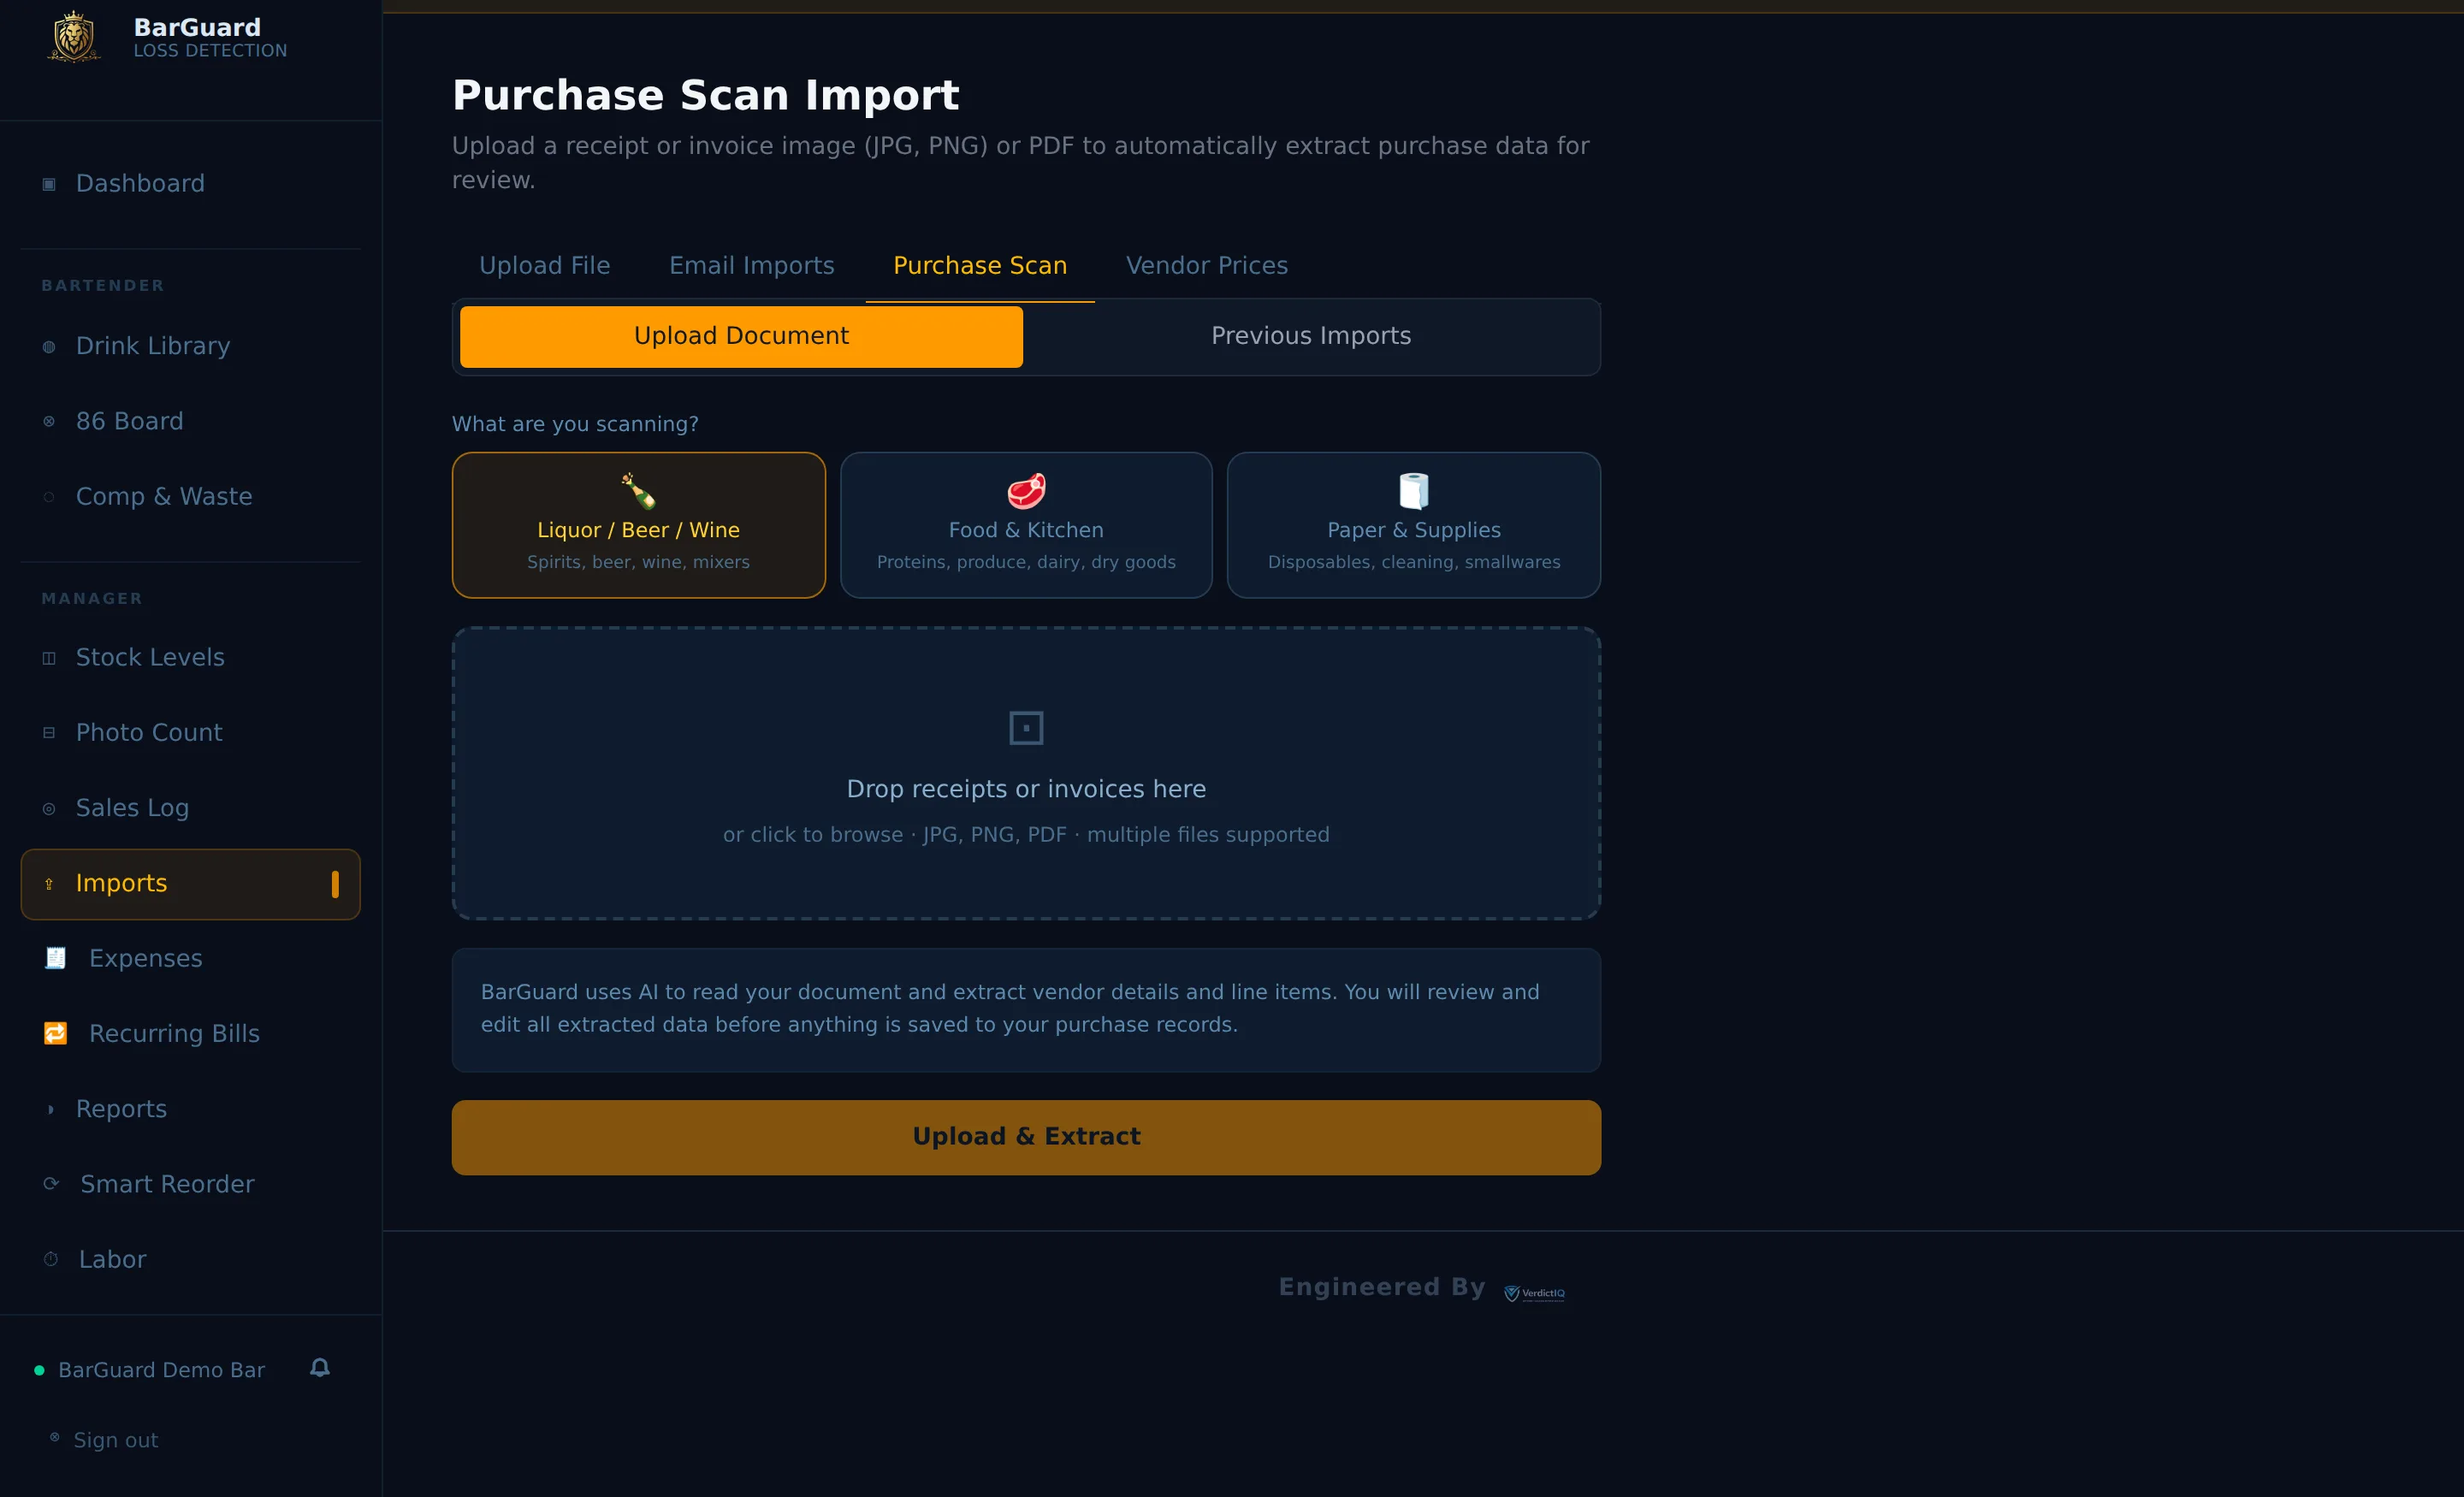Viewport: 2464px width, 1497px height.
Task: Click the champagne bottle icon
Action: click(639, 491)
